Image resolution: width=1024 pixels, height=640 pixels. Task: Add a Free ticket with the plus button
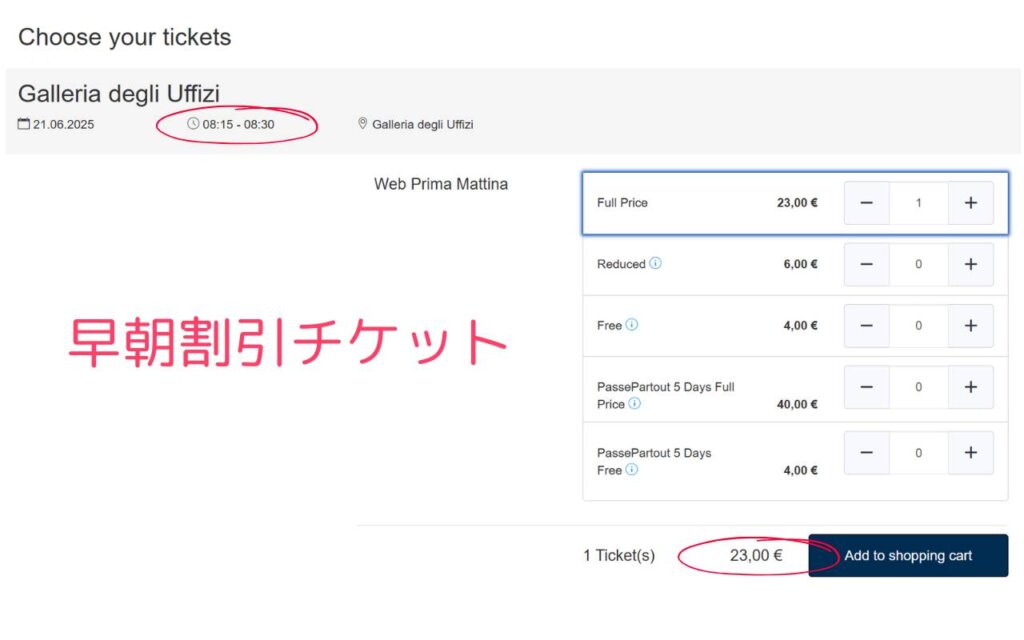tap(970, 326)
